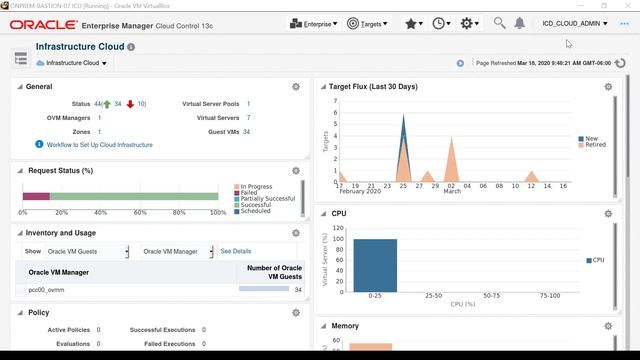Open Inventory and Usage settings gear
The width and height of the screenshot is (640, 360).
296,233
